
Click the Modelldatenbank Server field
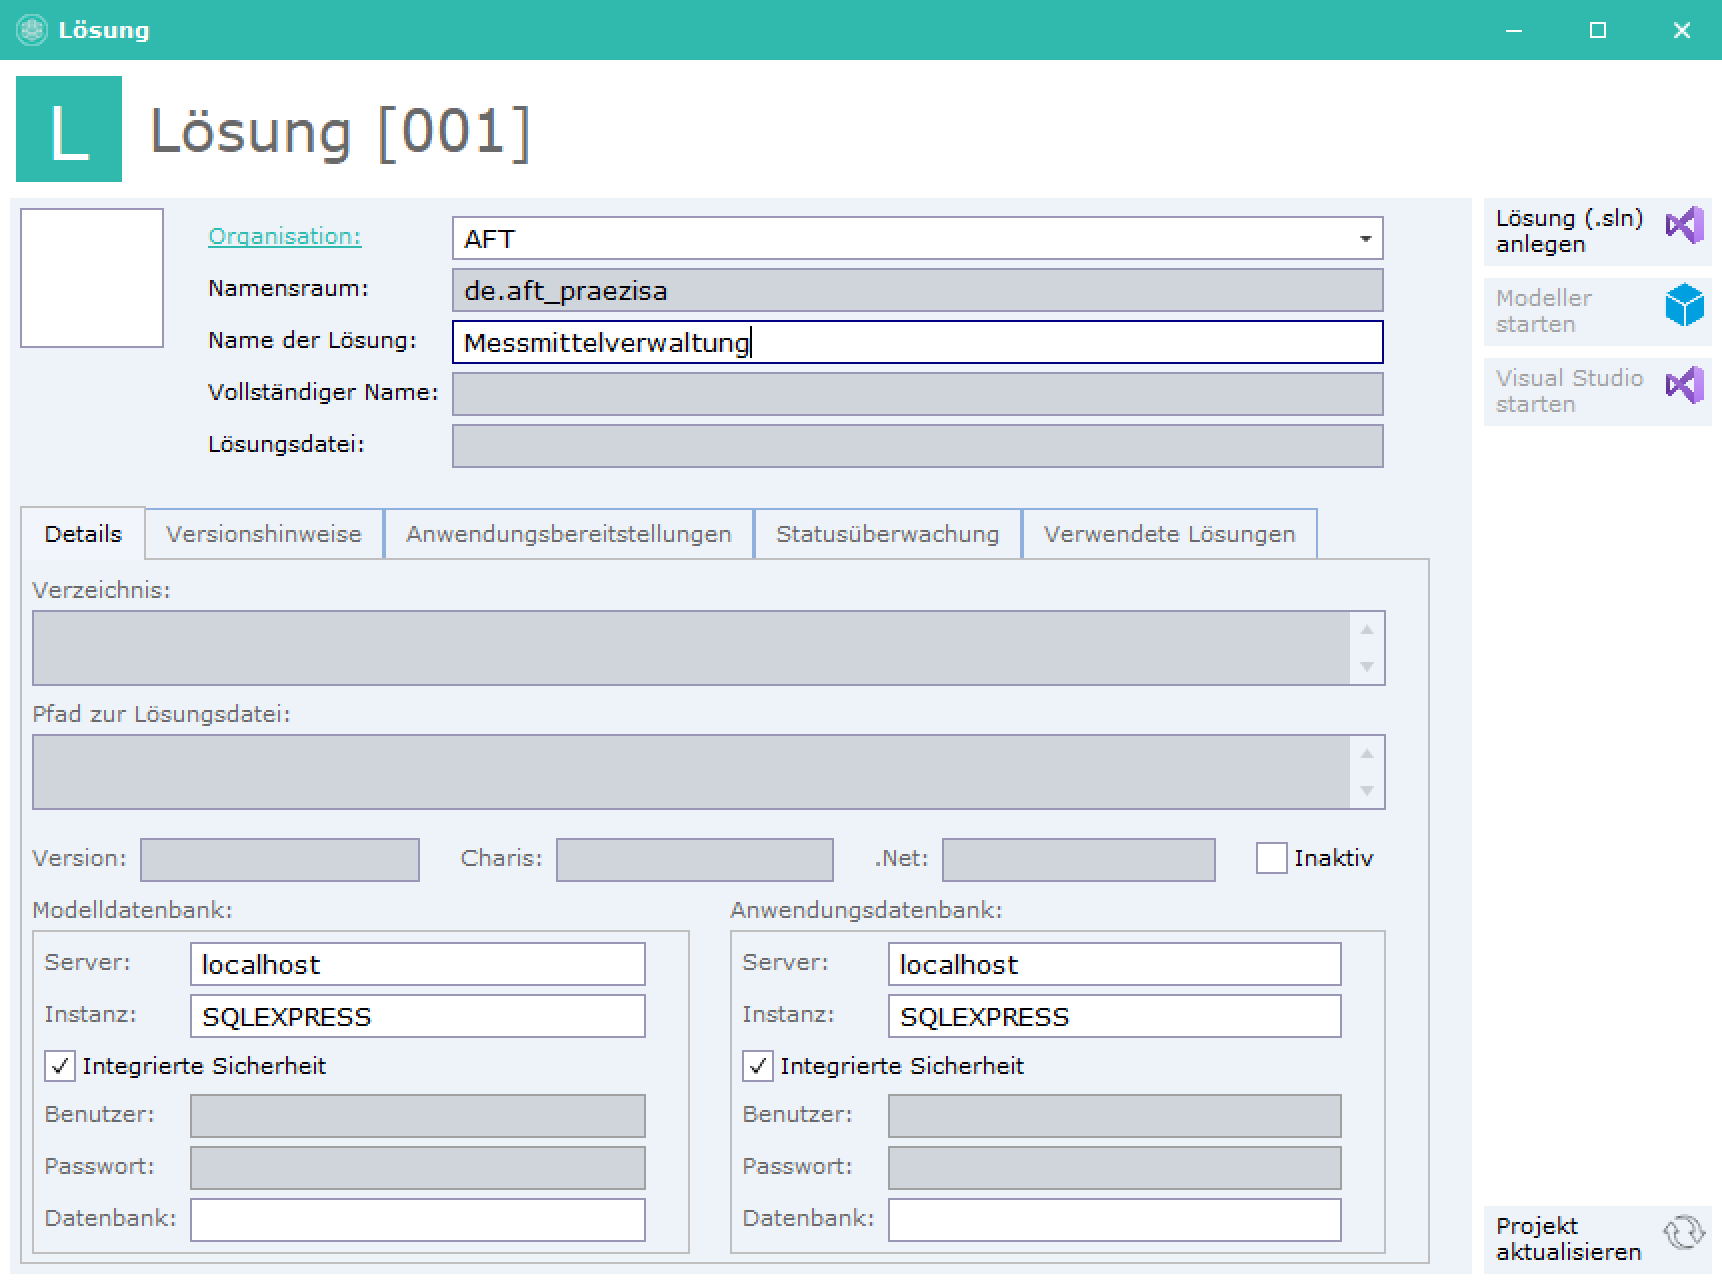tap(418, 964)
